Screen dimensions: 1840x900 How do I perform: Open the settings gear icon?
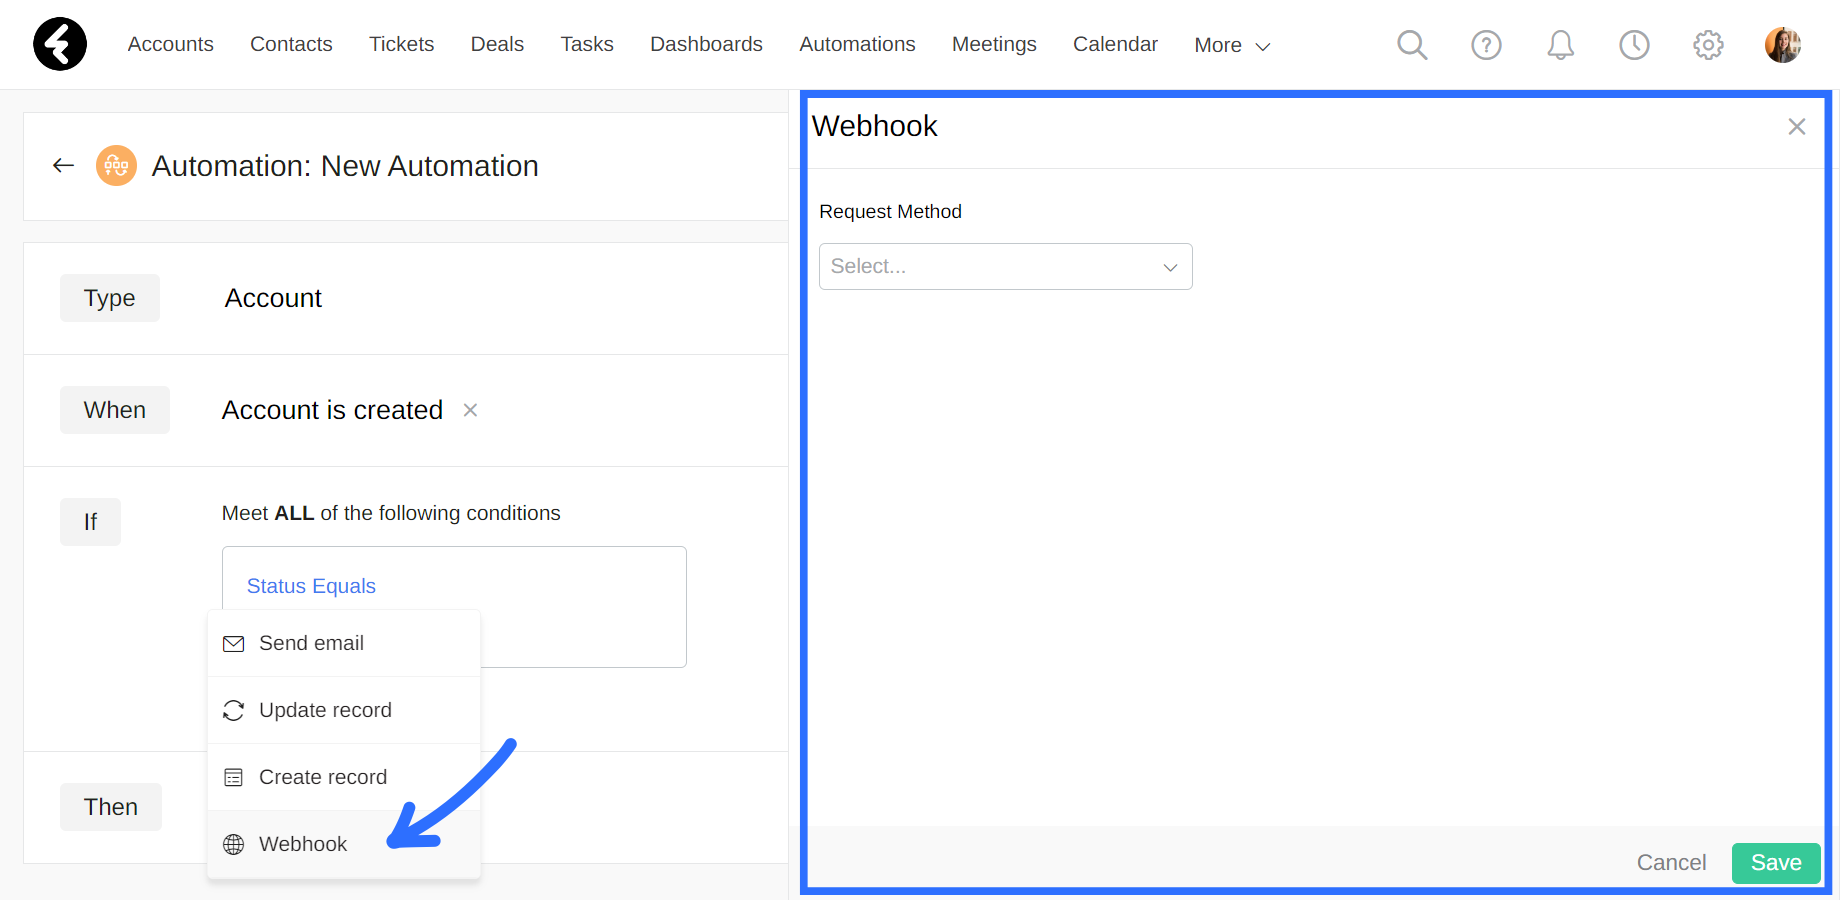point(1708,45)
